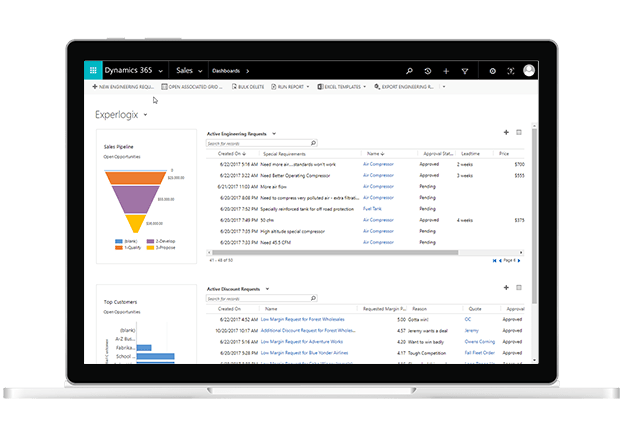Image resolution: width=623 pixels, height=436 pixels.
Task: Open the app launcher waffle icon
Action: (93, 70)
